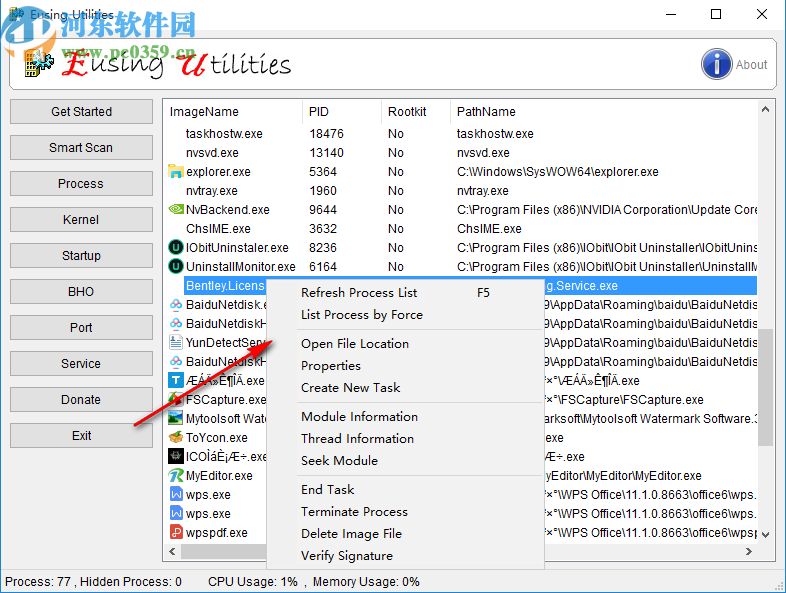
Task: Open the Process view
Action: point(81,183)
